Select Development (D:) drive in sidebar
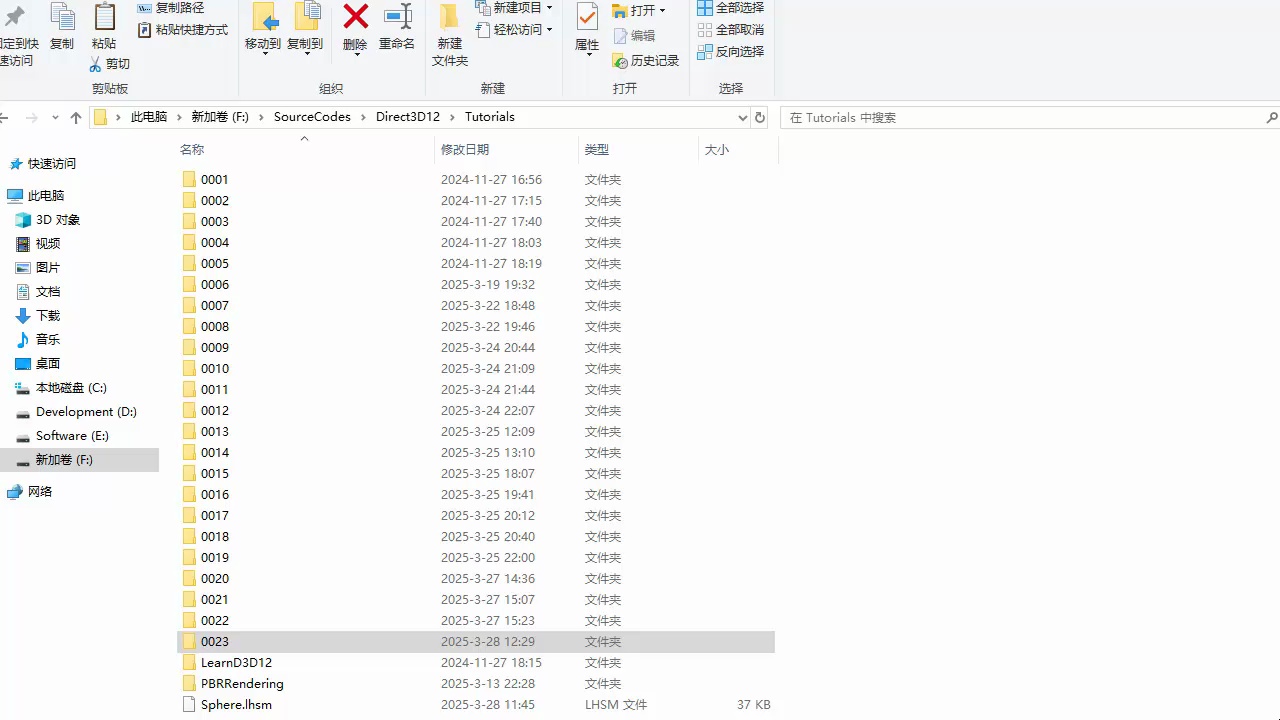1280x720 pixels. pos(86,412)
